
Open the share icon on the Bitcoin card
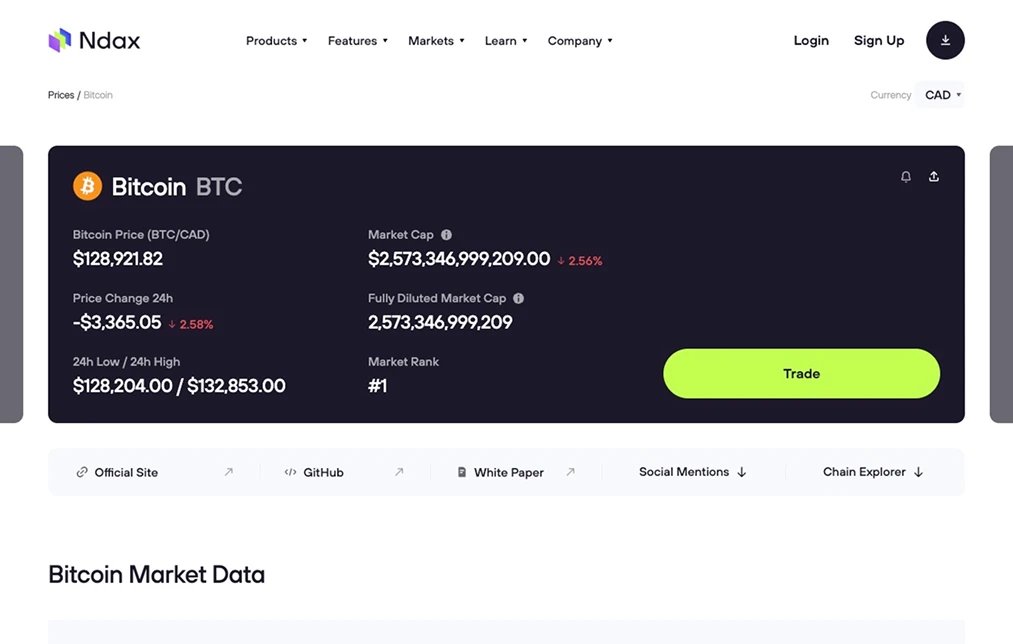click(x=933, y=176)
